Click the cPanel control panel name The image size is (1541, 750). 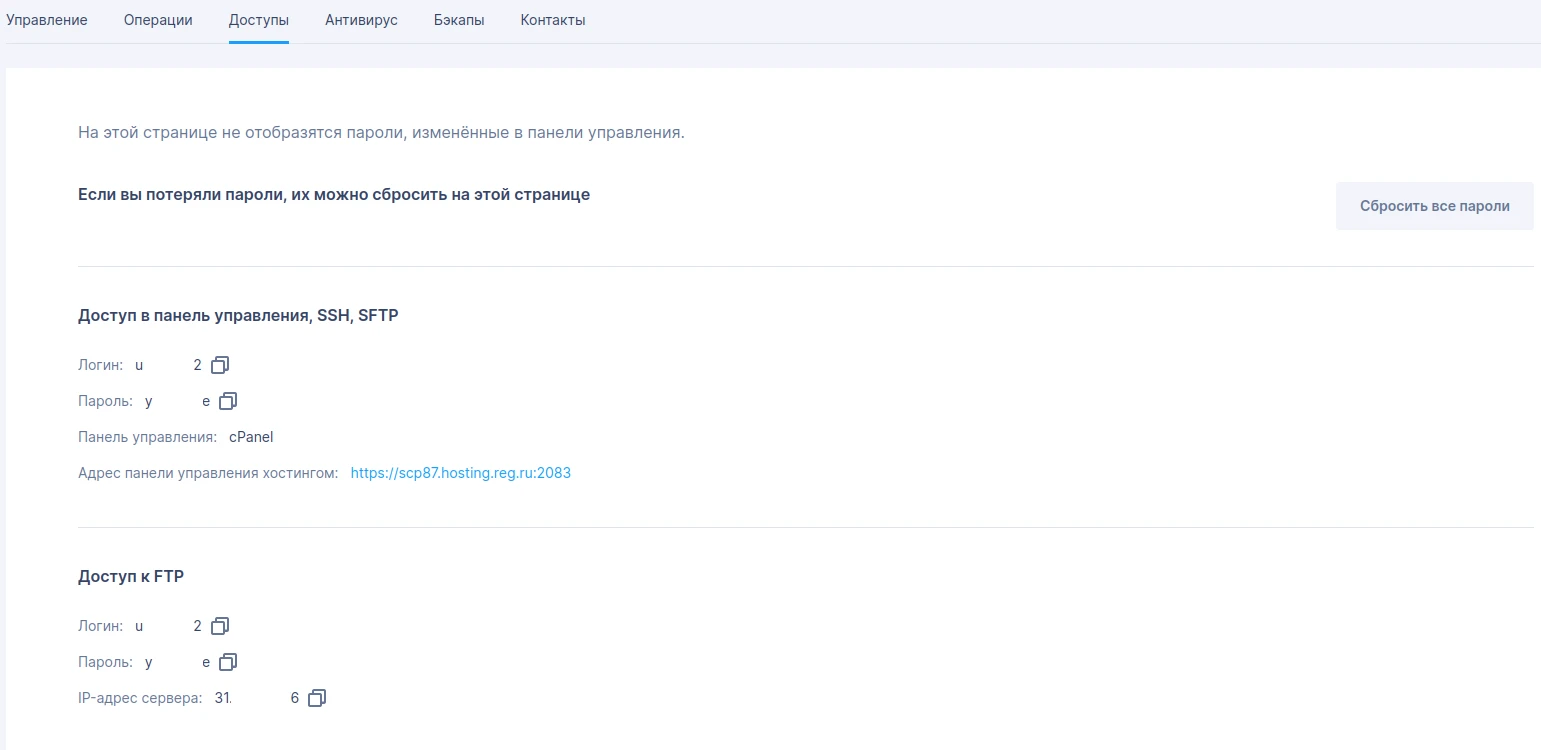tap(251, 437)
